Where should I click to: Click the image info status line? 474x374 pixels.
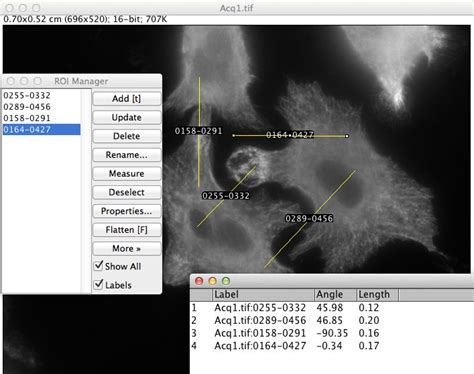85,19
